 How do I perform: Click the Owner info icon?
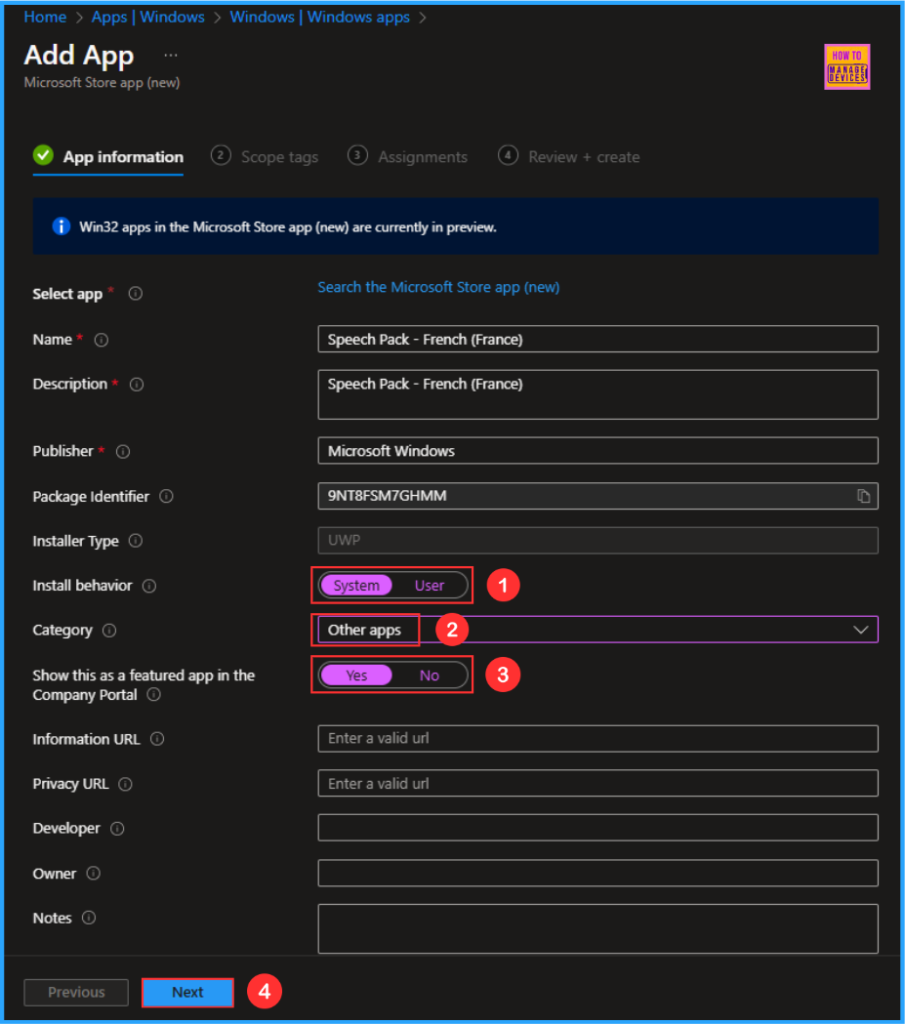[x=93, y=873]
